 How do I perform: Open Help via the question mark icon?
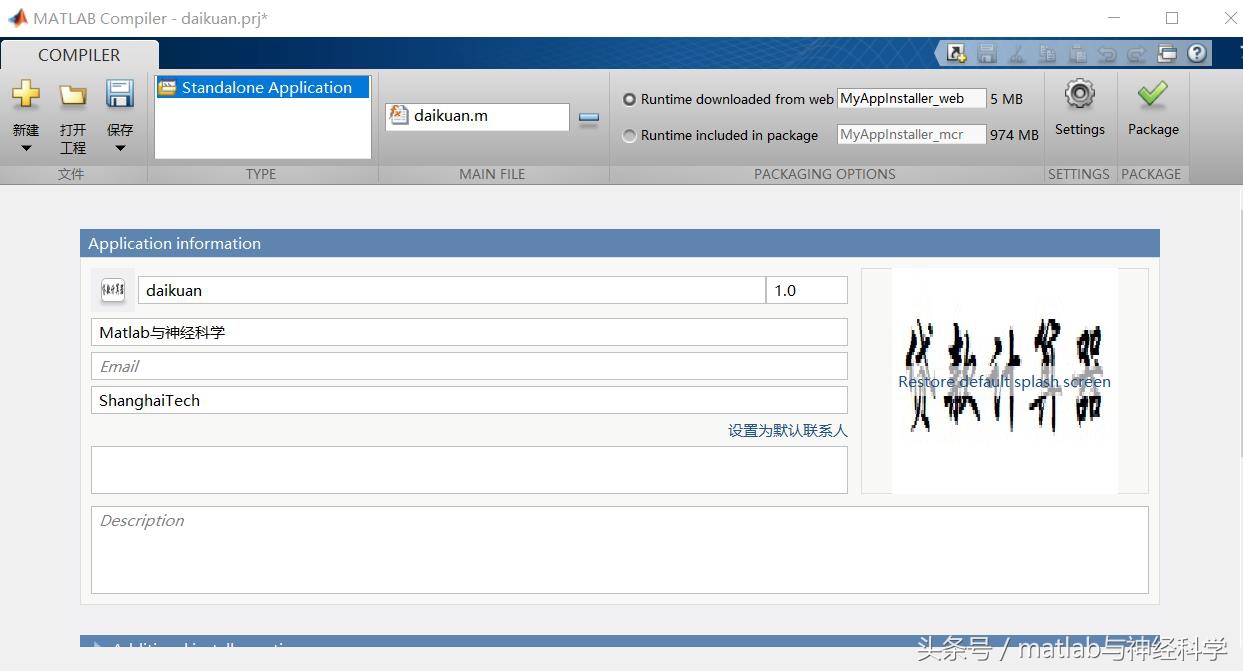coord(1196,53)
